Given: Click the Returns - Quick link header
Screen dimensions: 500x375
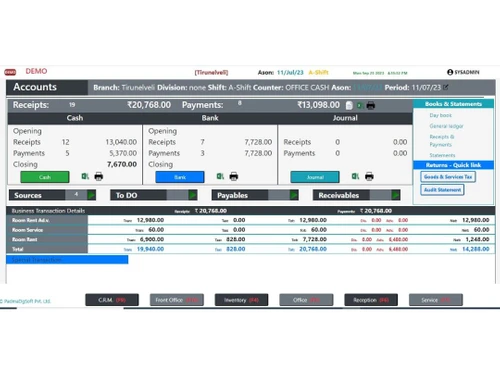Looking at the screenshot, I should [x=453, y=165].
